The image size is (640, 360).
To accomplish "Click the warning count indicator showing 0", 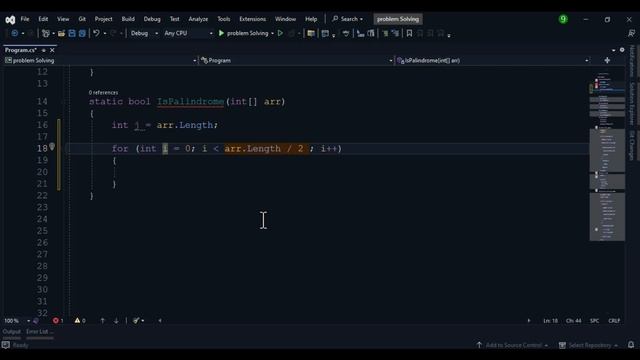I will 80,320.
